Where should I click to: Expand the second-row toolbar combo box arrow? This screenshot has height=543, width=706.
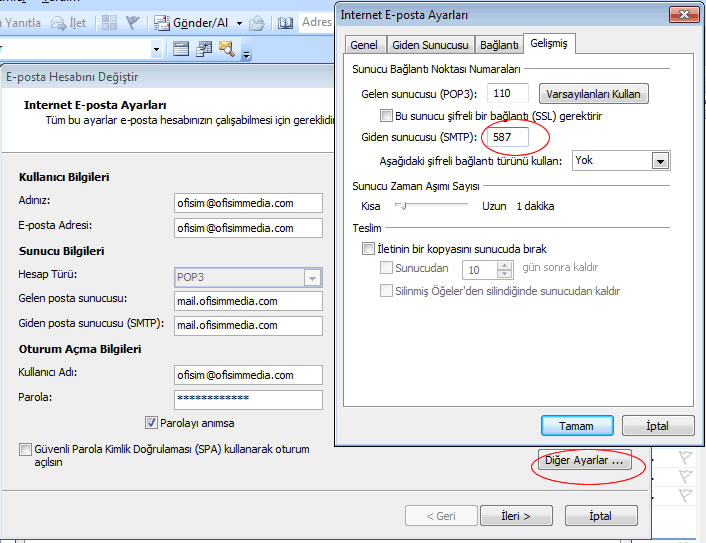(156, 49)
